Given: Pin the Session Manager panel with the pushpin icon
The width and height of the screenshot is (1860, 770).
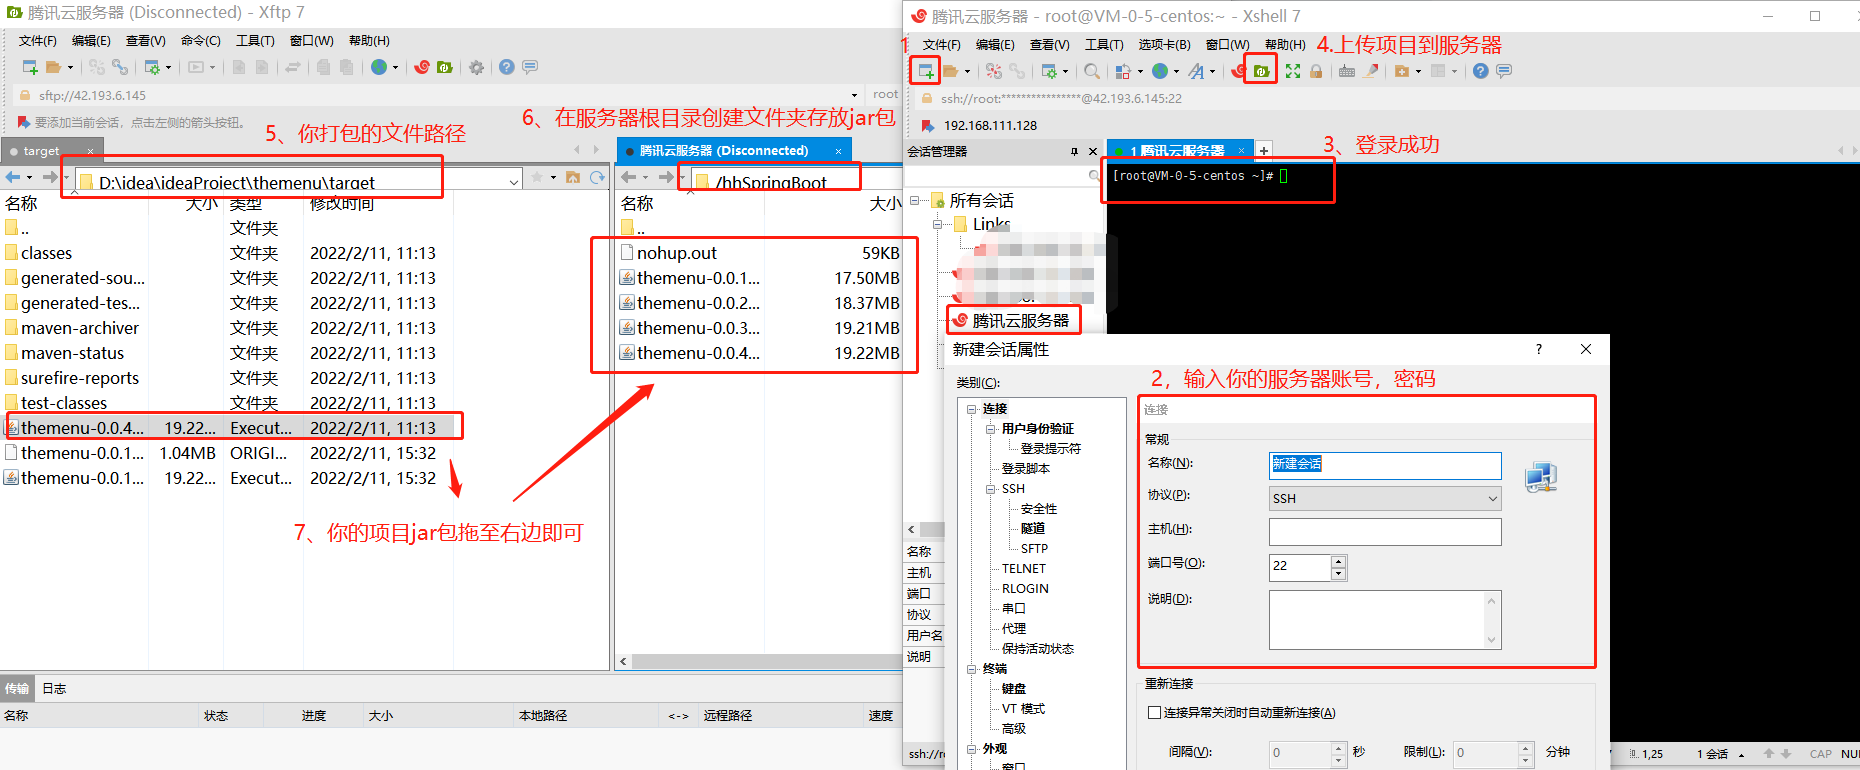Looking at the screenshot, I should pyautogui.click(x=1075, y=152).
